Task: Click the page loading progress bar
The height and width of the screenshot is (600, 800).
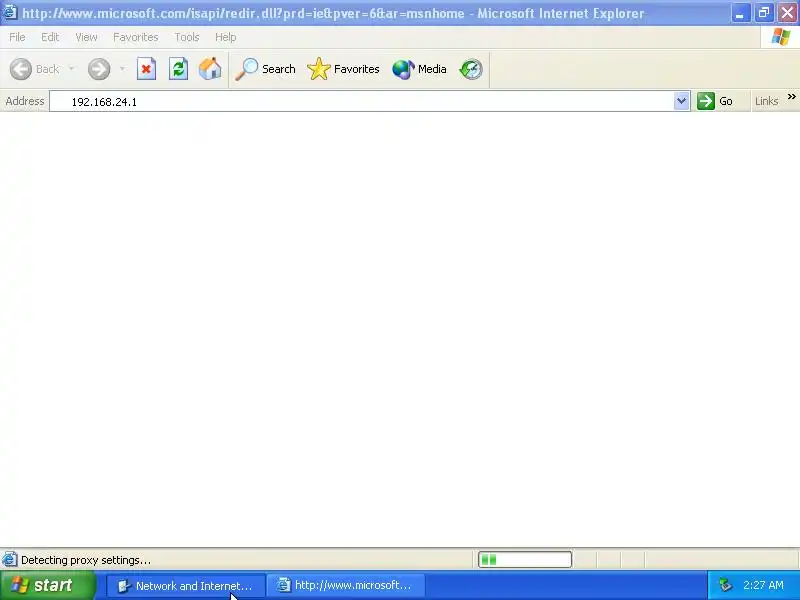Action: [525, 560]
